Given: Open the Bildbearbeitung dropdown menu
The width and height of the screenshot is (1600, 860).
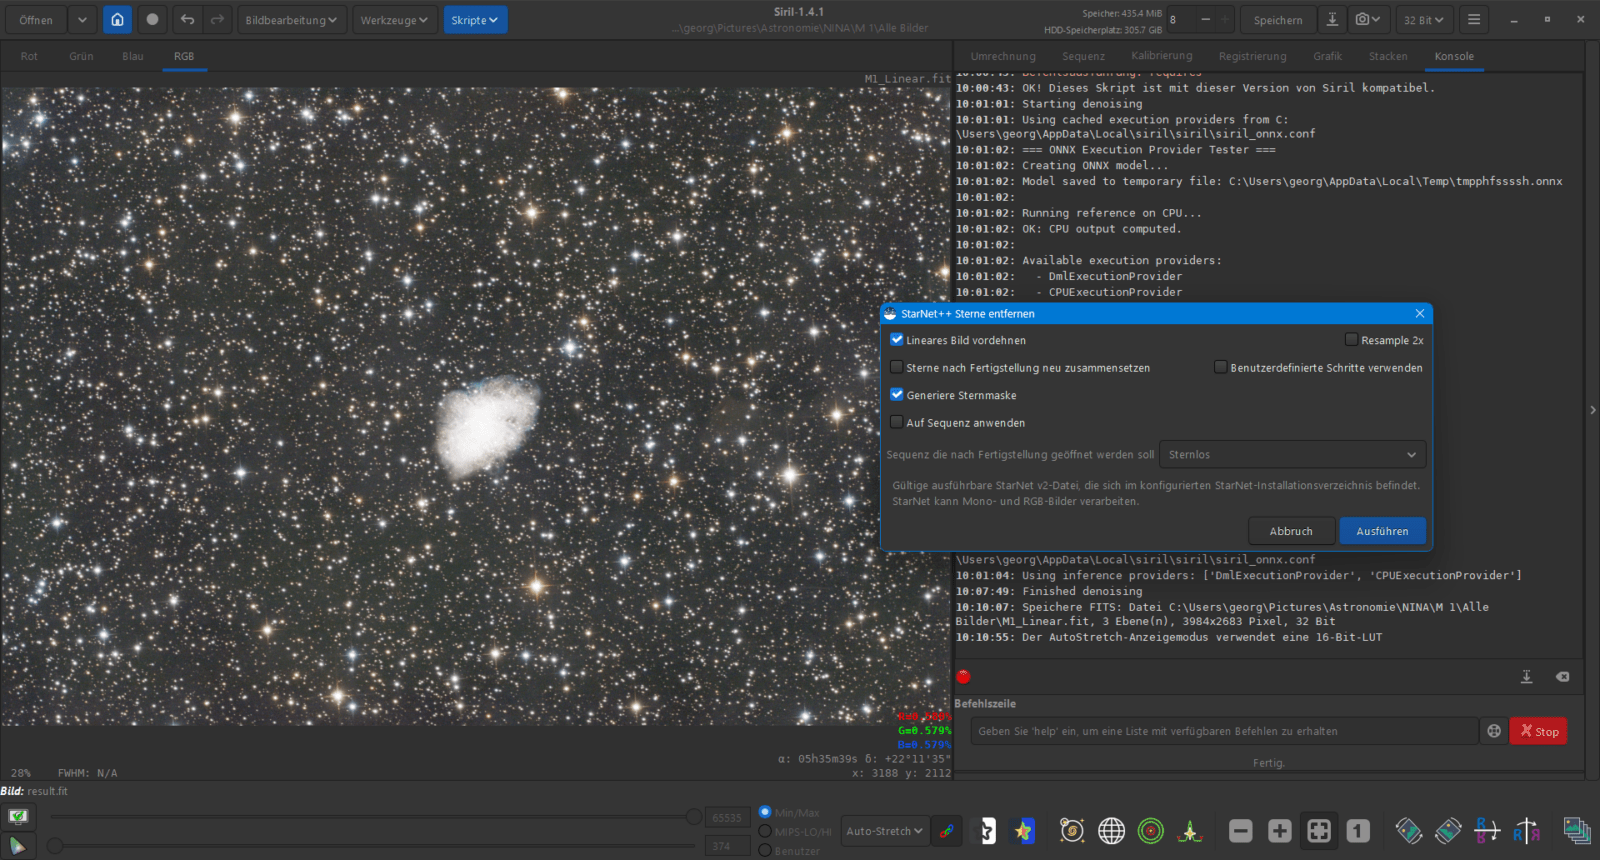Looking at the screenshot, I should (x=291, y=20).
